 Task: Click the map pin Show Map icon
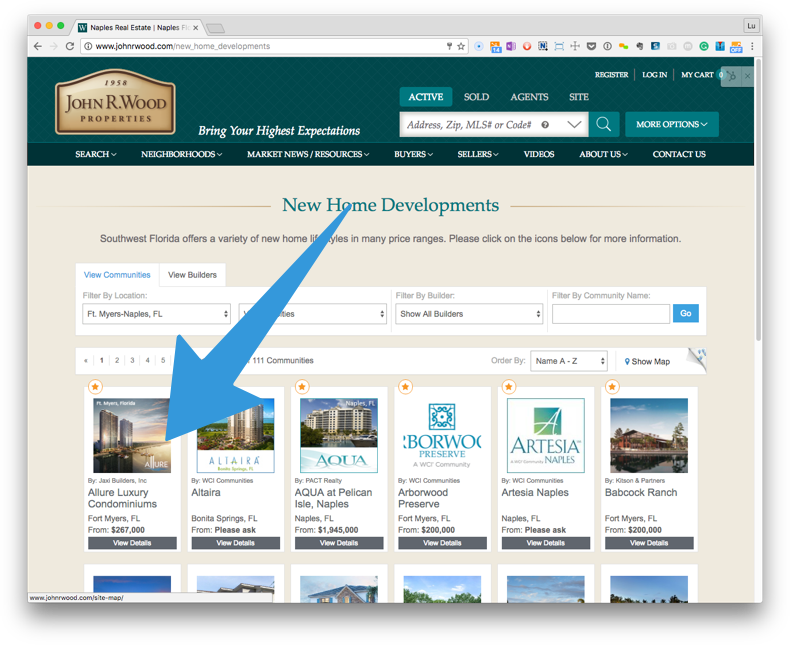(627, 361)
